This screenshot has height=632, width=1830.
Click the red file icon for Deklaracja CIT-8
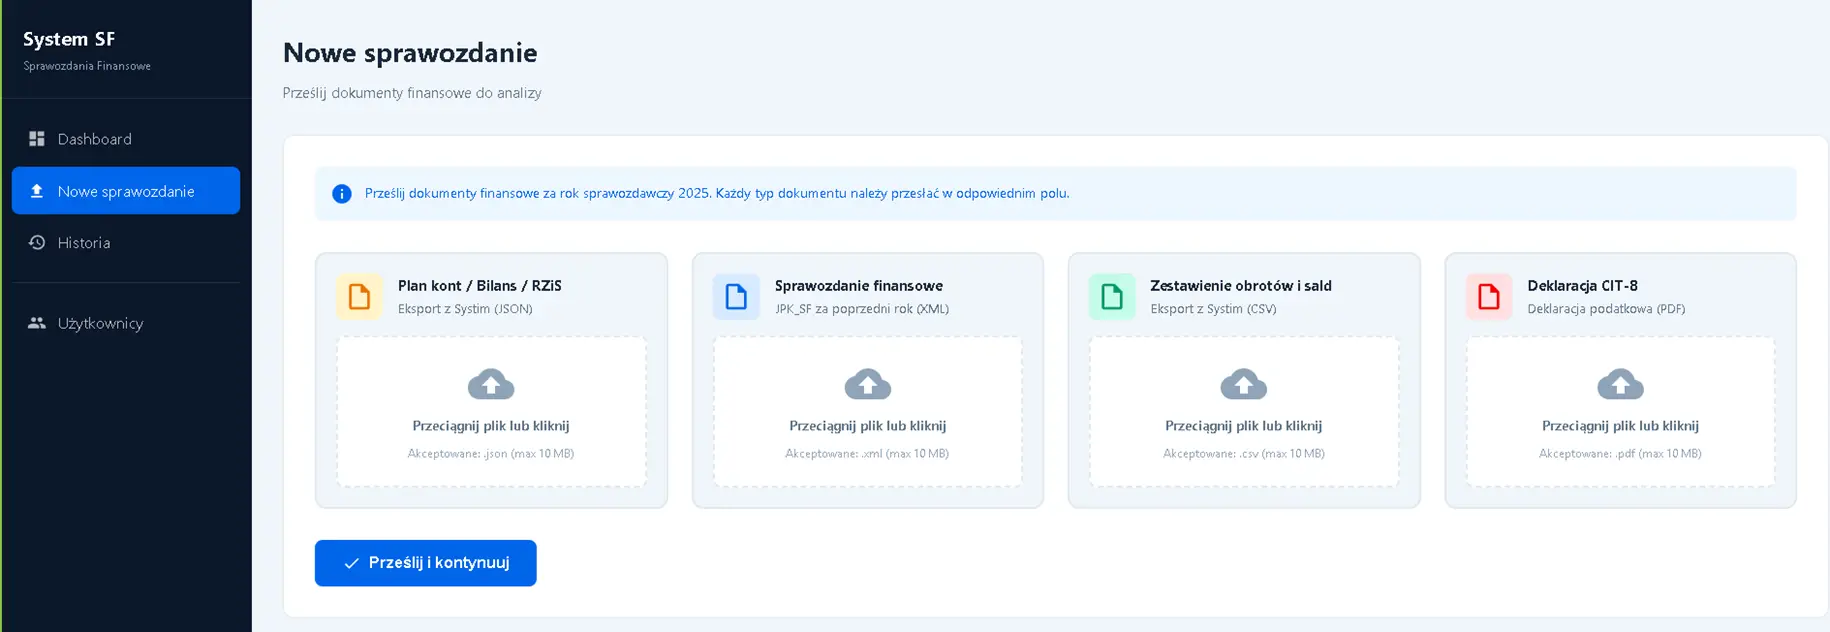(1489, 297)
